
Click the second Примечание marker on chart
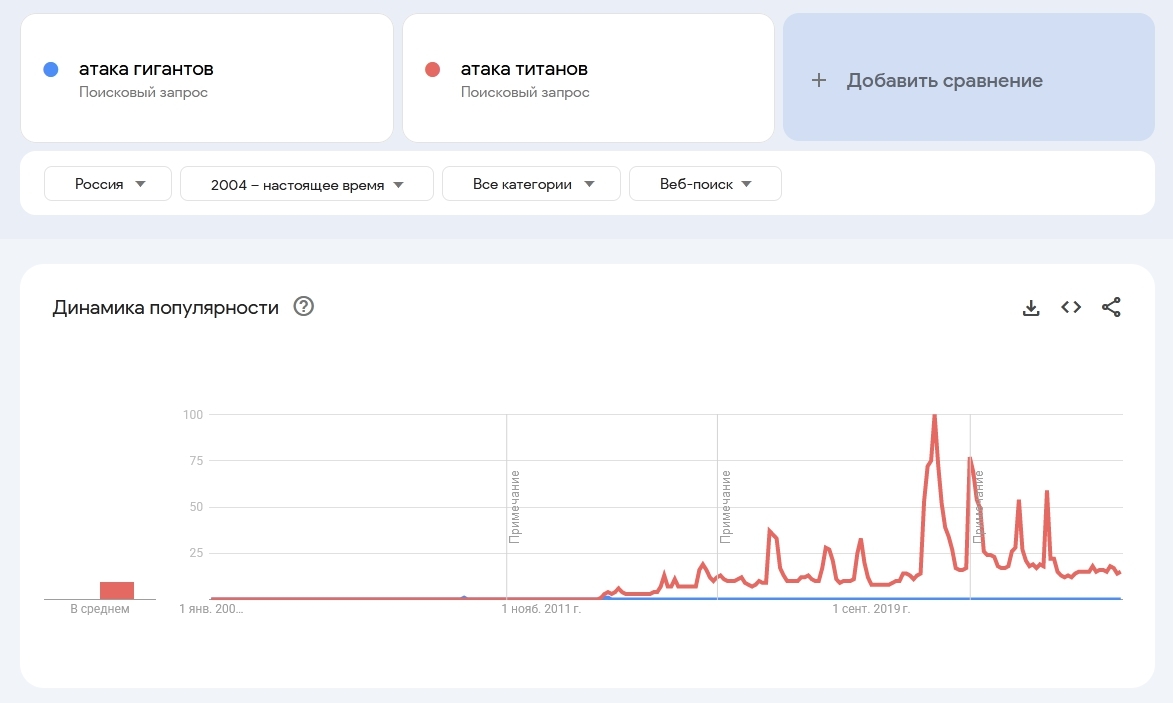coord(725,506)
